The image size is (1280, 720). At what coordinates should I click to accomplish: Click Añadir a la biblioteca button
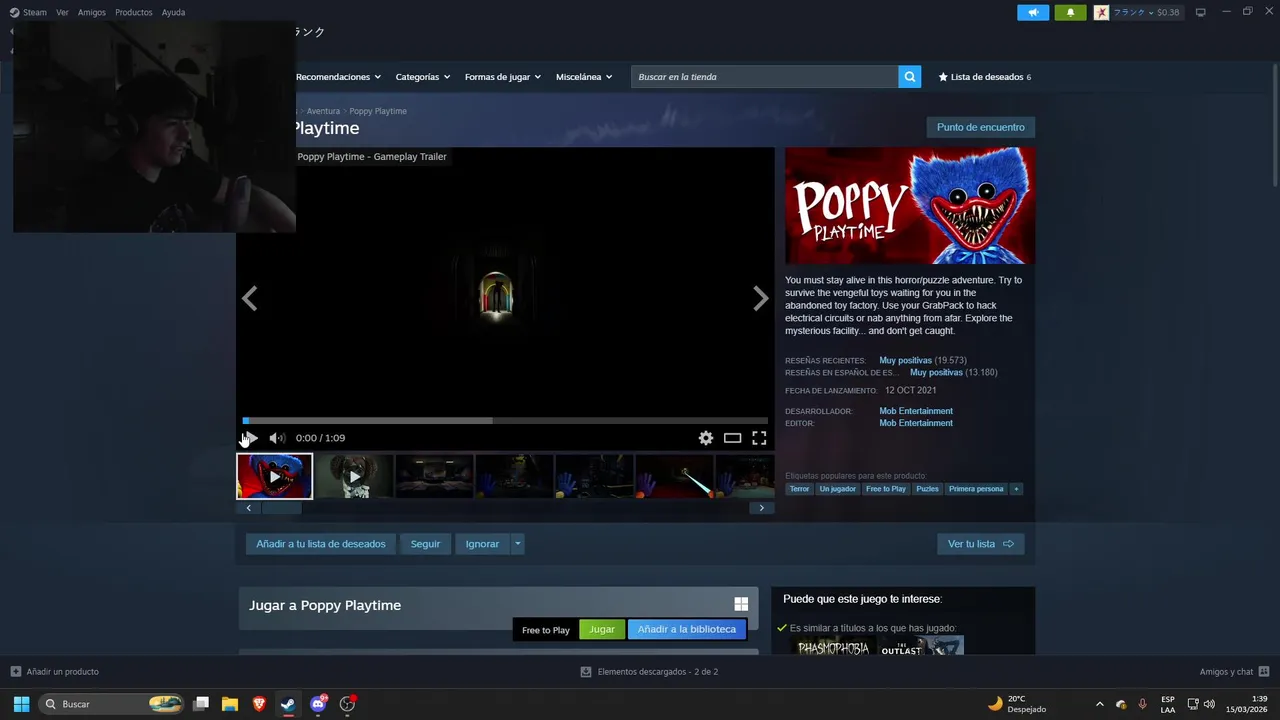click(687, 629)
